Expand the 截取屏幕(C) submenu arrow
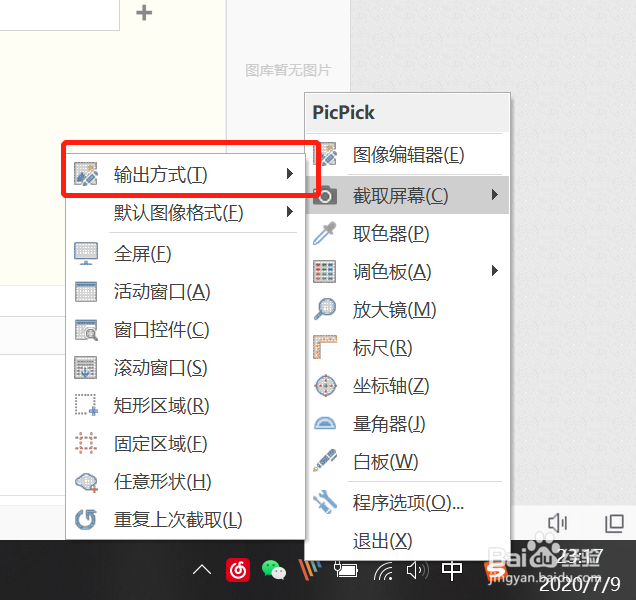This screenshot has width=636, height=600. click(x=494, y=194)
